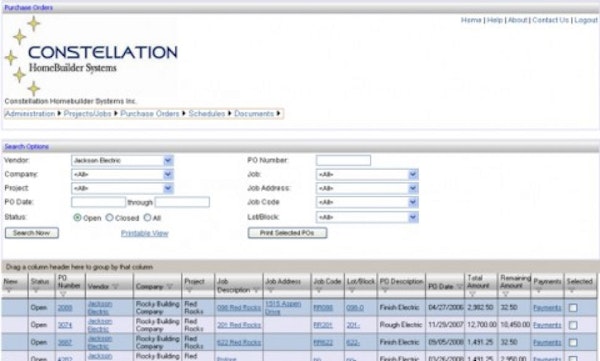The width and height of the screenshot is (600, 361).
Task: Click the filter icon under PO Number column
Action: (x=64, y=294)
